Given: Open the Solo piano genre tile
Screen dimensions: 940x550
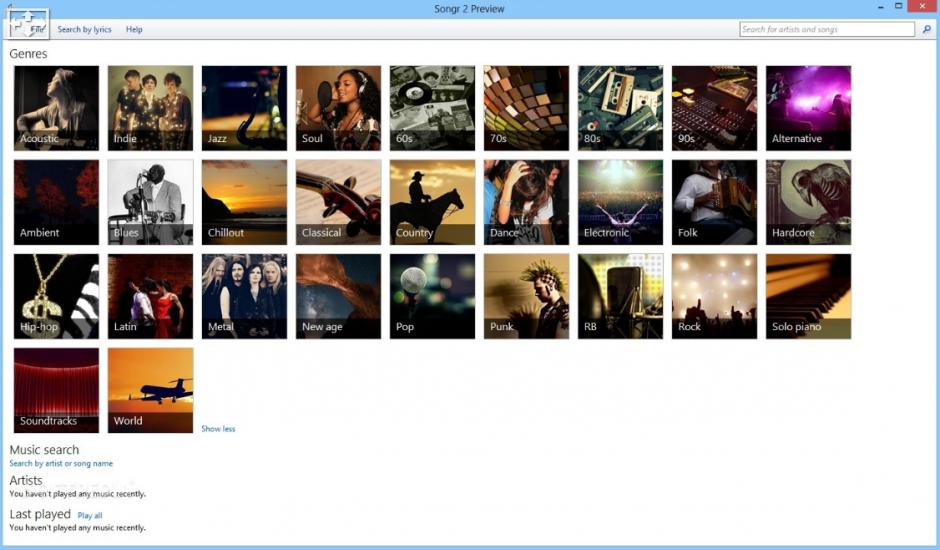Looking at the screenshot, I should pyautogui.click(x=808, y=296).
